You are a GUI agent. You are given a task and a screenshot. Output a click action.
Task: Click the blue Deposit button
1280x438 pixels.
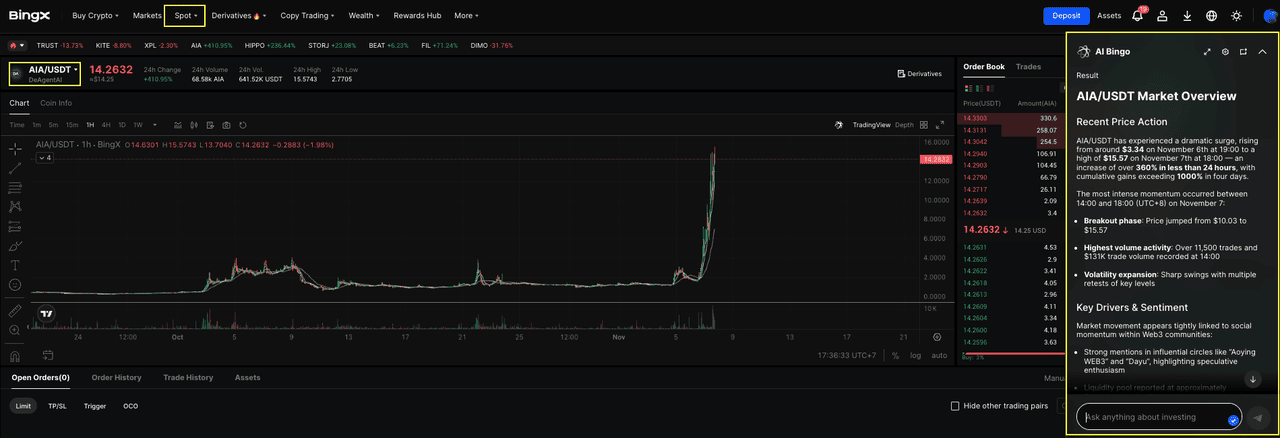[x=1066, y=16]
